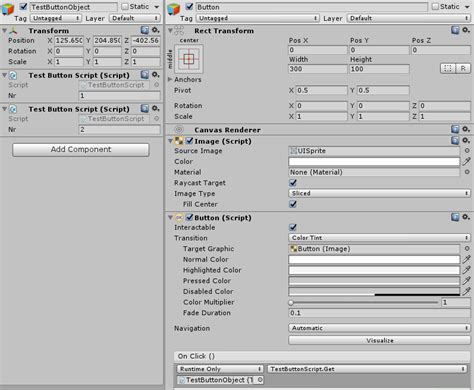The height and width of the screenshot is (390, 474).
Task: Toggle Static checkbox for Button object
Action: pyautogui.click(x=435, y=7)
